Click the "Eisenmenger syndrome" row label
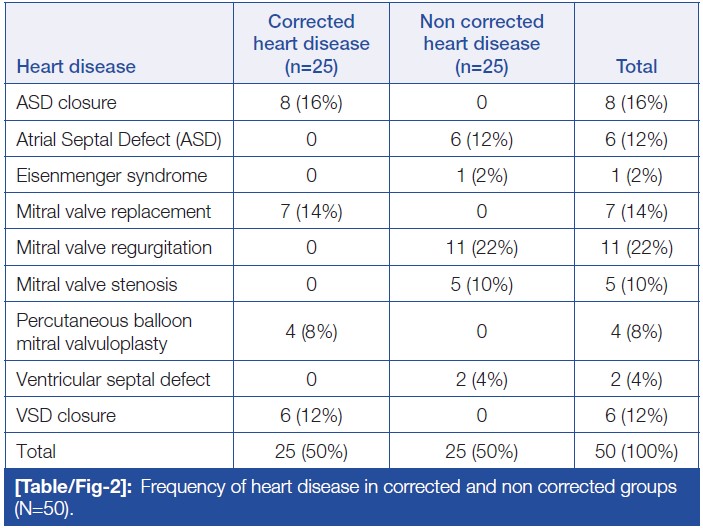Viewport: 703px width, 528px height. pyautogui.click(x=112, y=175)
